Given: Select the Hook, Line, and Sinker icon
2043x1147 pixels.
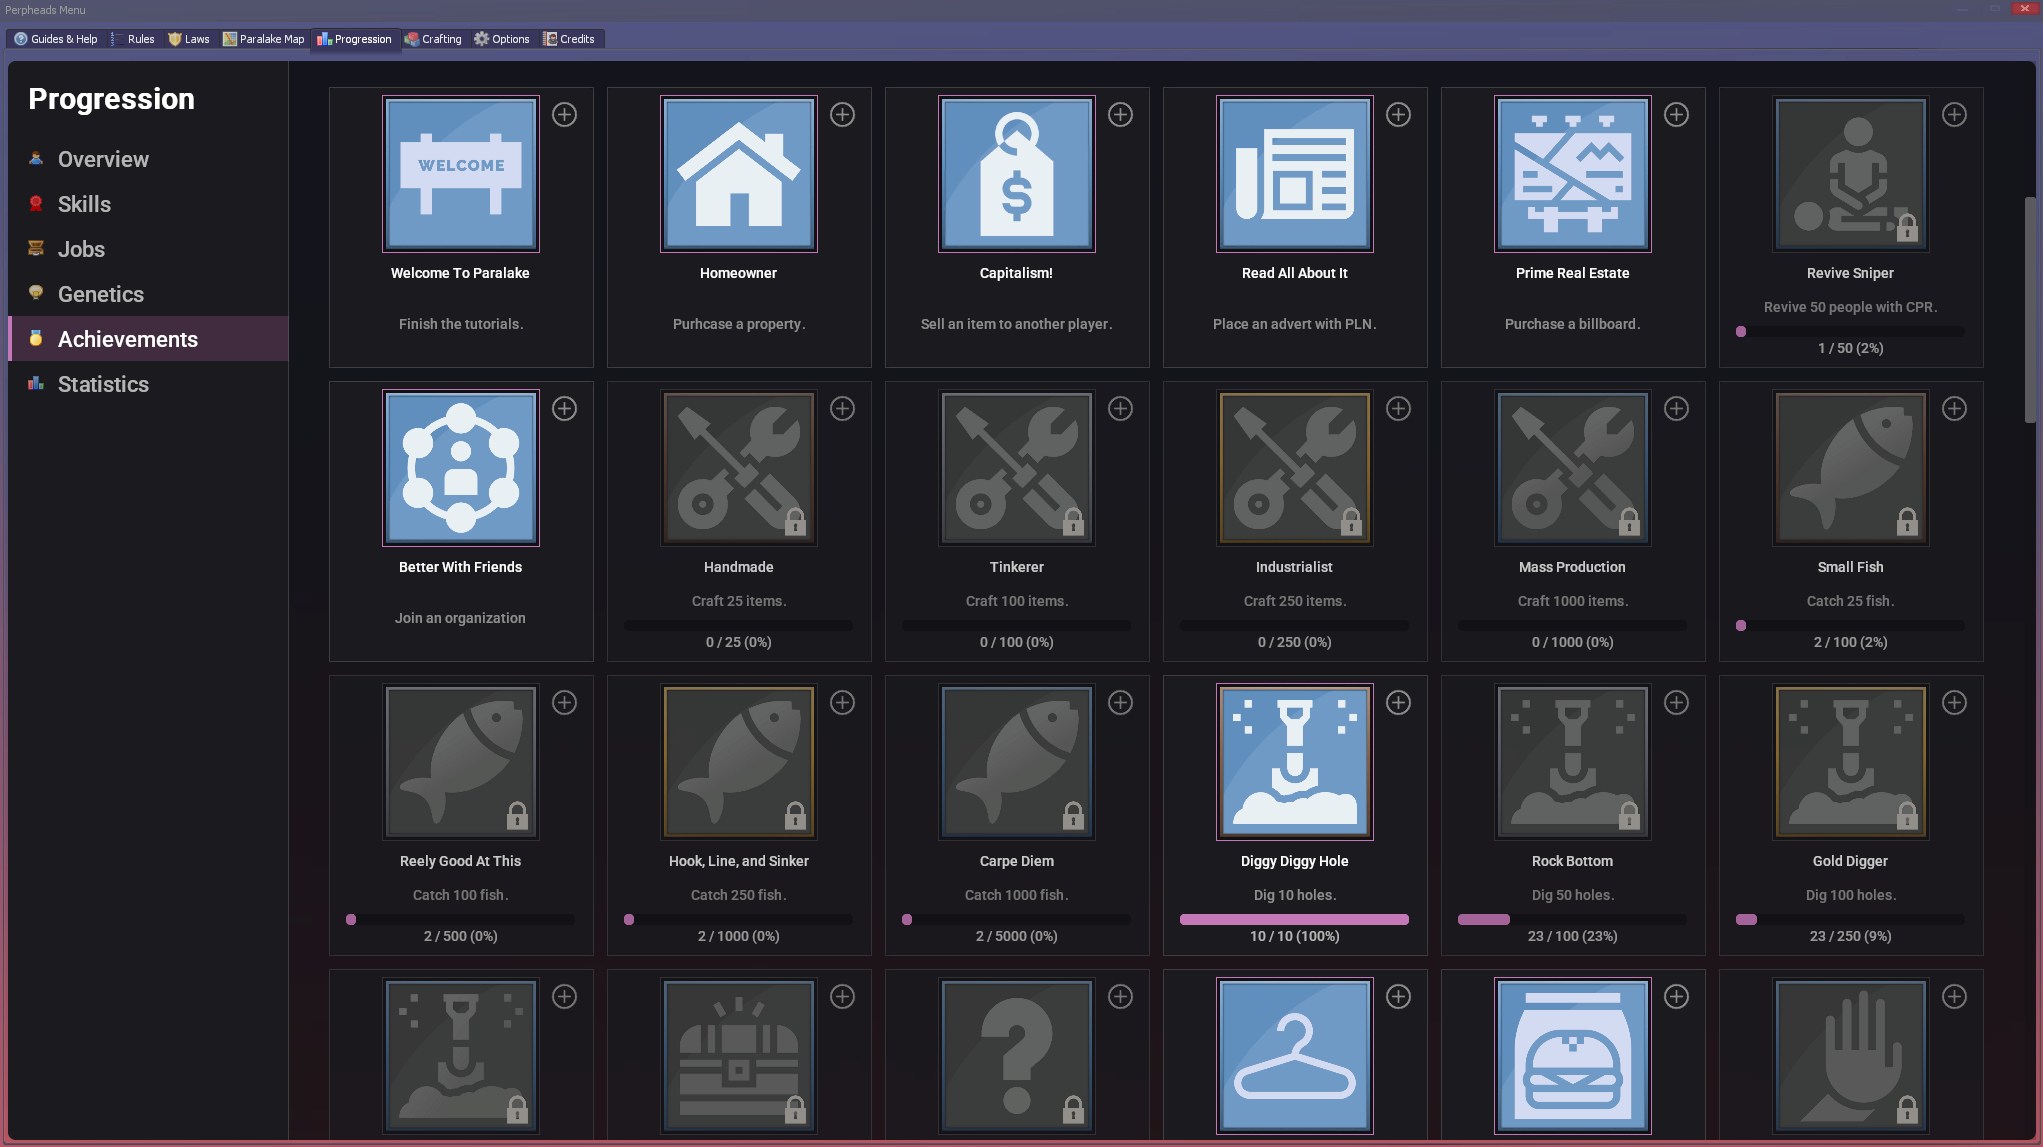Looking at the screenshot, I should point(739,762).
